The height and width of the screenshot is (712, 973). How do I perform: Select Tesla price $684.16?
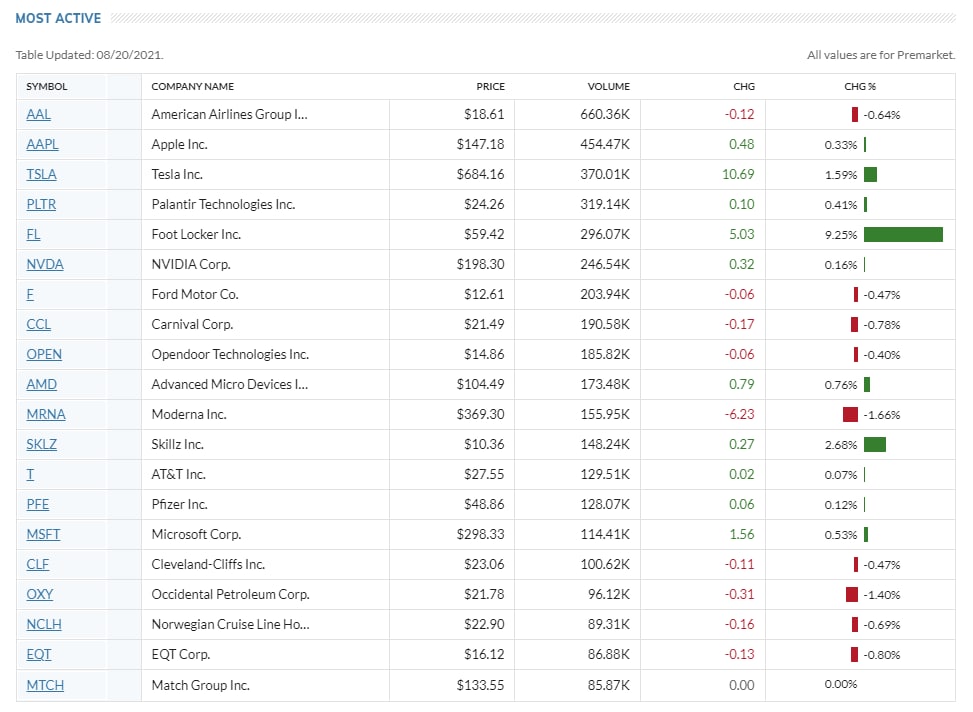(480, 174)
